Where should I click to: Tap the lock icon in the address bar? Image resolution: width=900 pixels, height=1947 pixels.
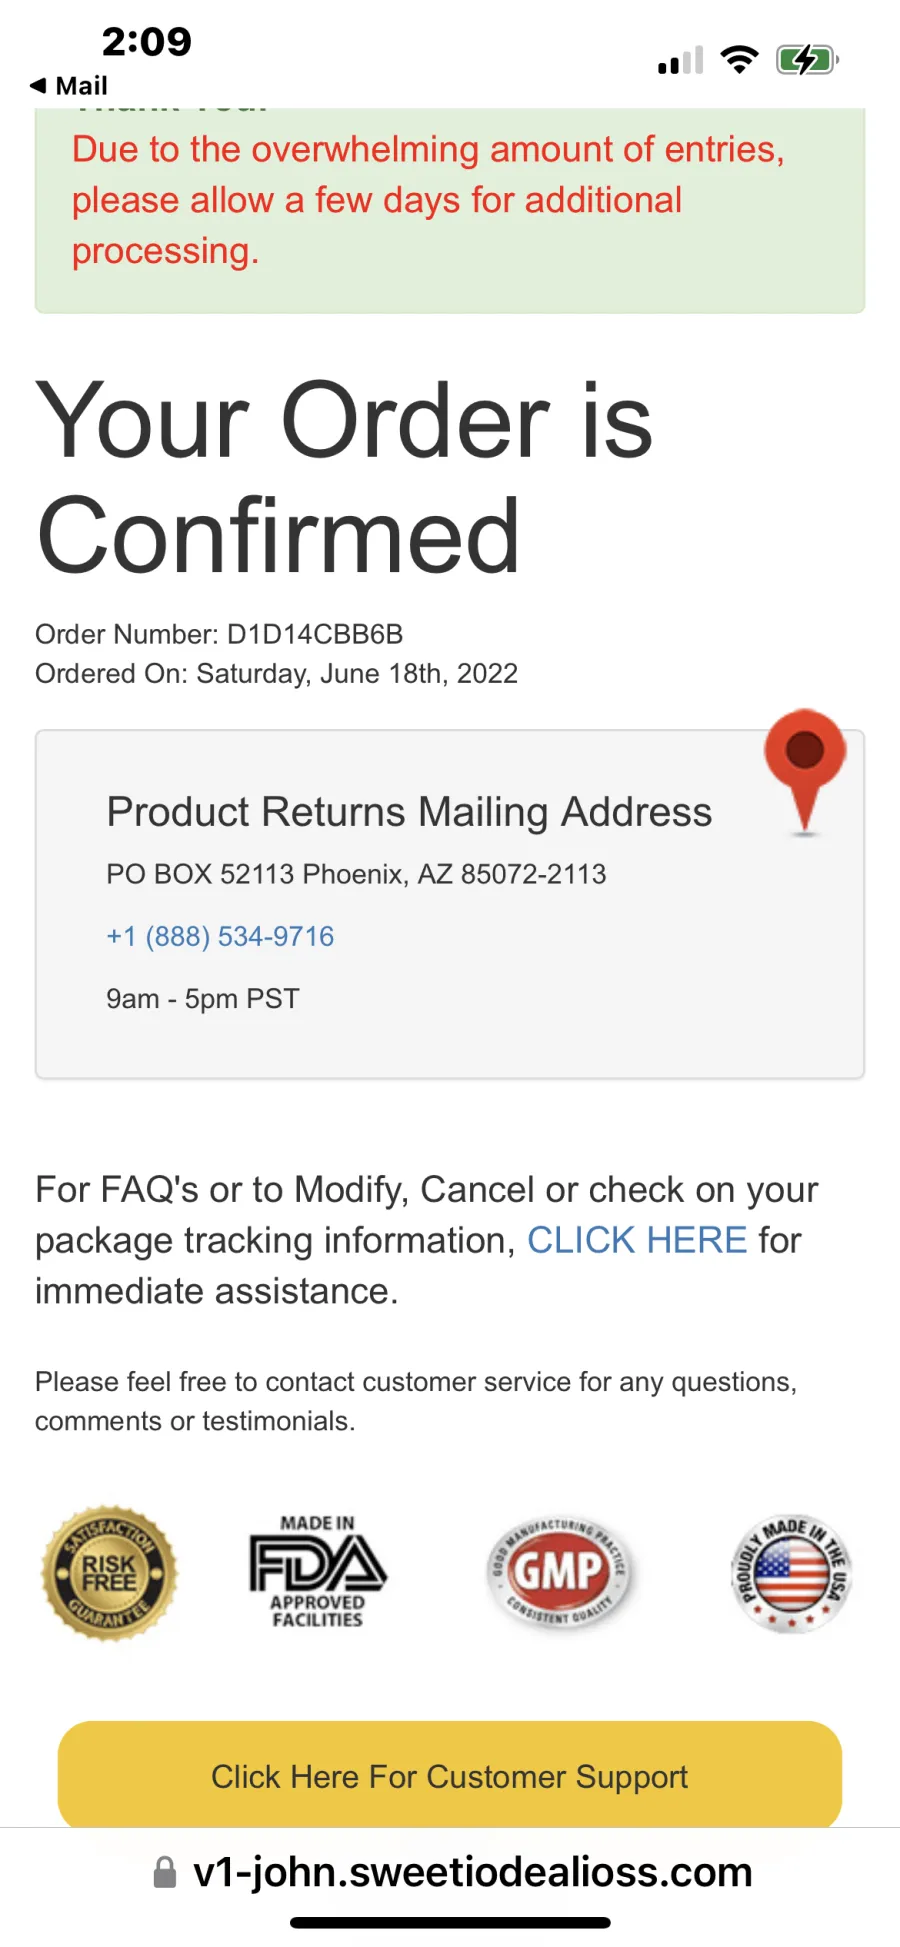[165, 1872]
